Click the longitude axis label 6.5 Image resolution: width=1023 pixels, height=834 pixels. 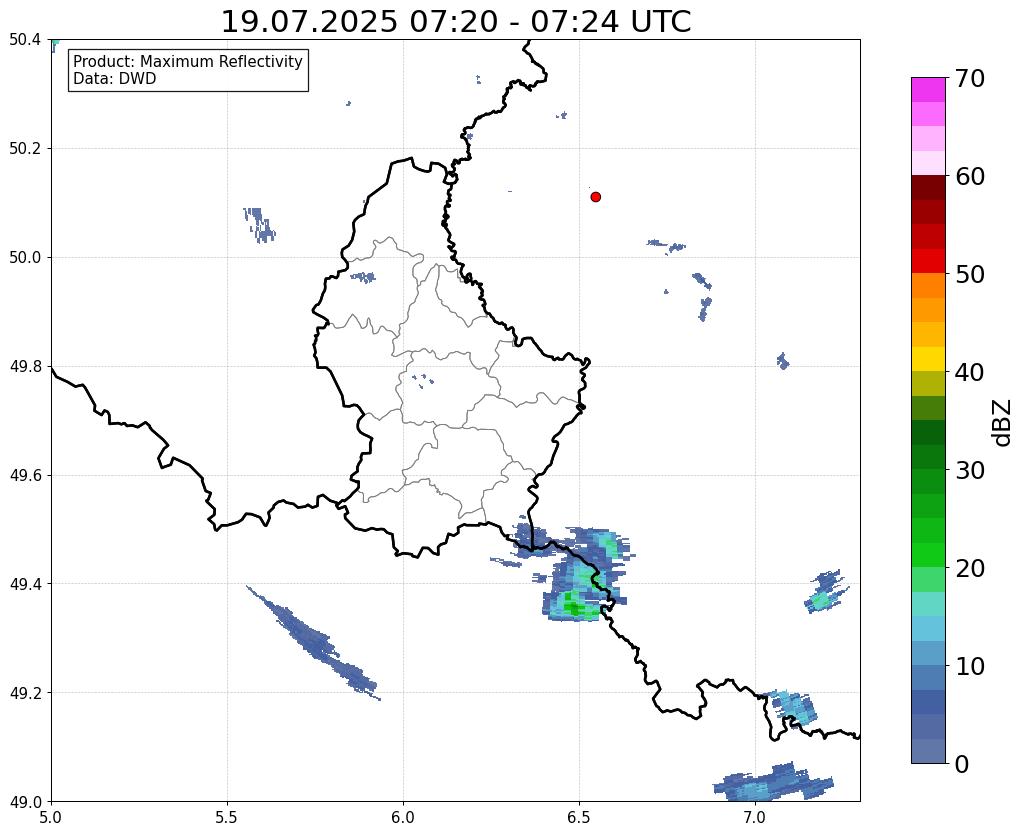579,817
